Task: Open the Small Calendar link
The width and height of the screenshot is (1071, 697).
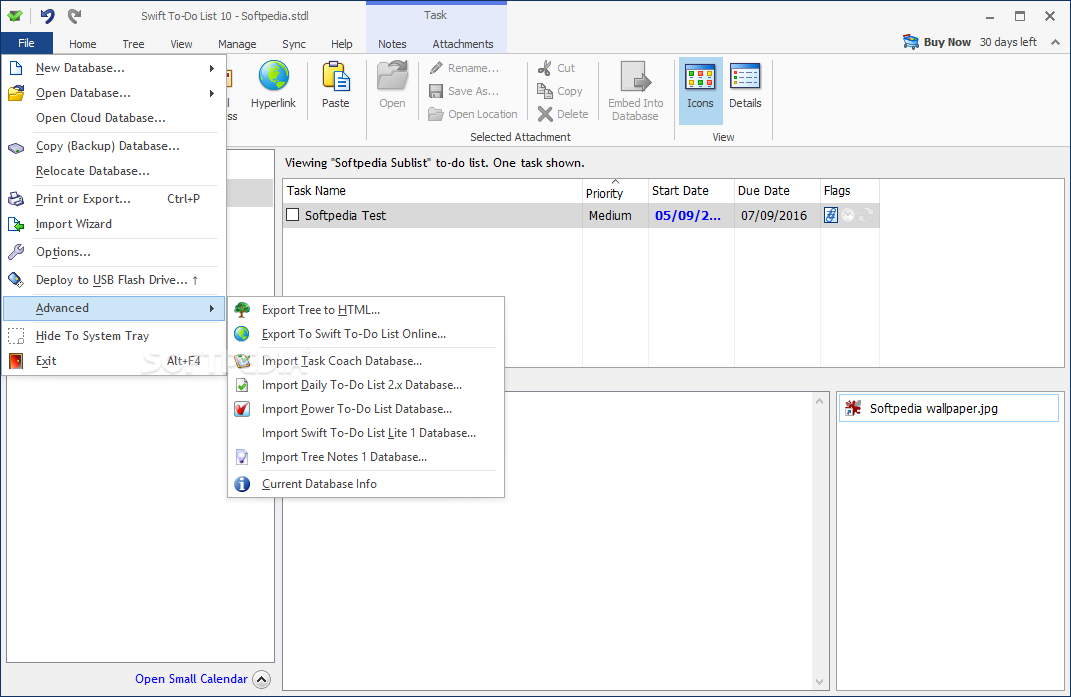Action: click(191, 679)
